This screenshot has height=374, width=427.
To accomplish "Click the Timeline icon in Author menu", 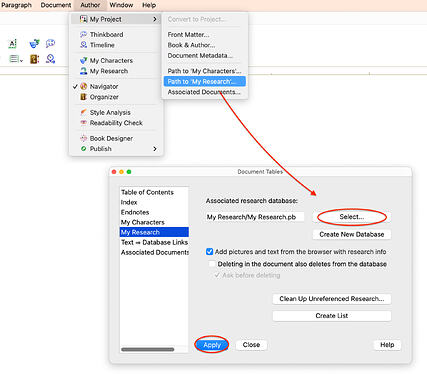I will (84, 45).
